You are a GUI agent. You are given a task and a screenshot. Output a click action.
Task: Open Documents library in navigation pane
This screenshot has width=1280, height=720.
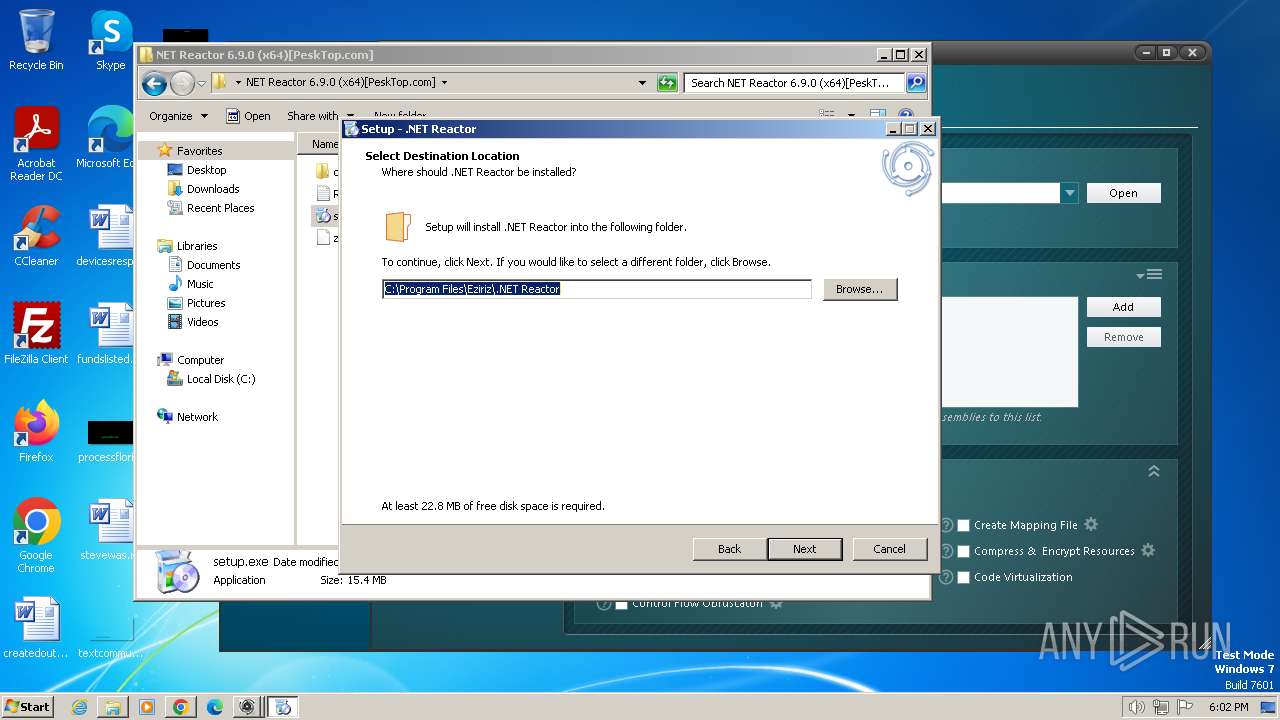point(213,265)
